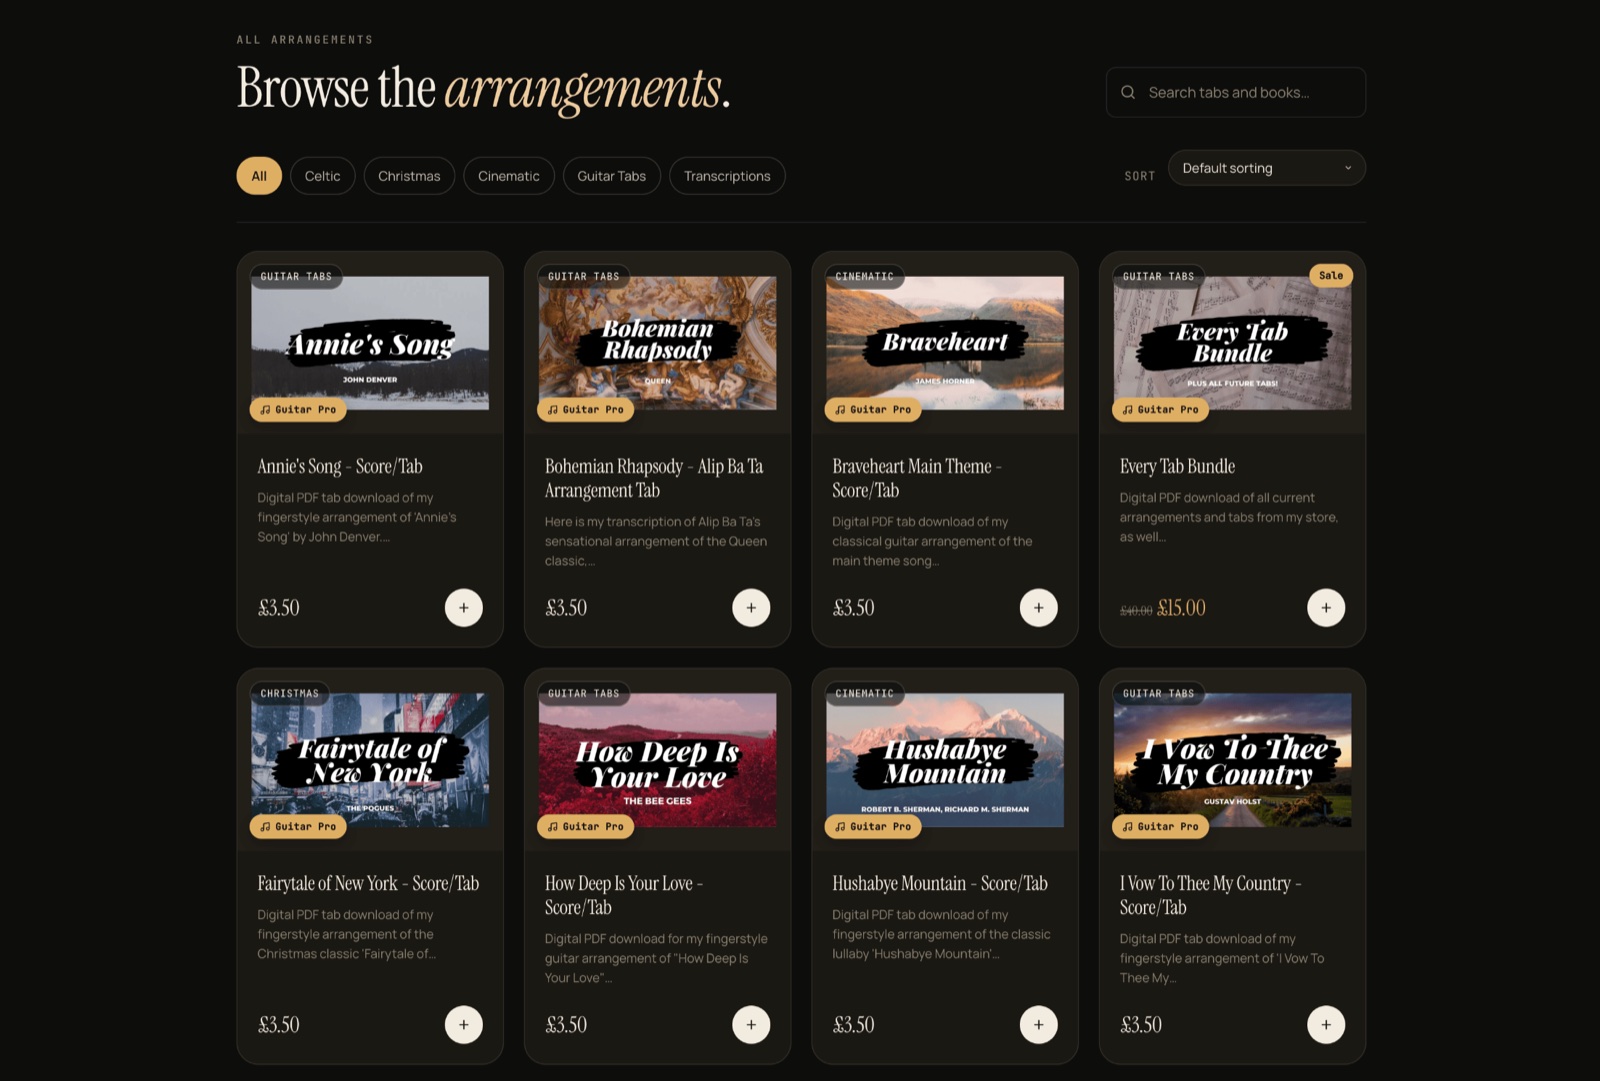Viewport: 1600px width, 1081px height.
Task: Click Guitar Pro badge on Braveheart card
Action: [x=873, y=410]
